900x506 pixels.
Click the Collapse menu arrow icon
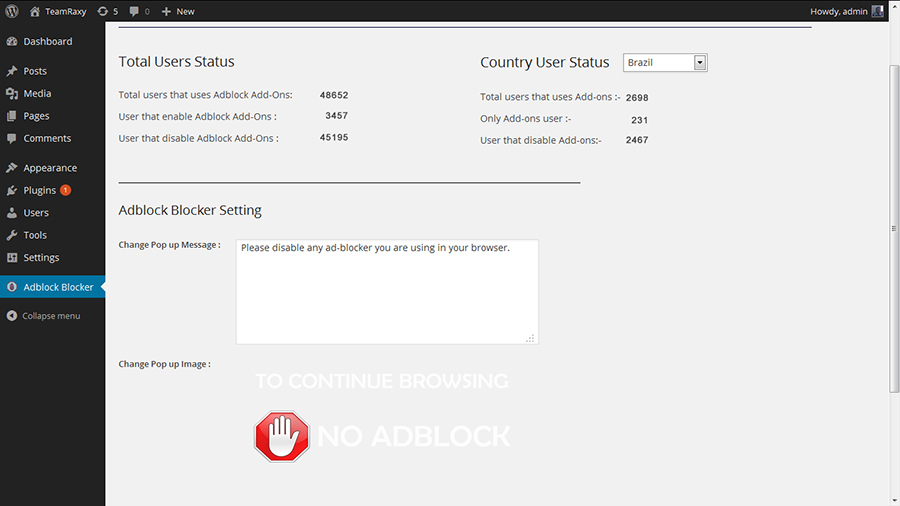11,316
